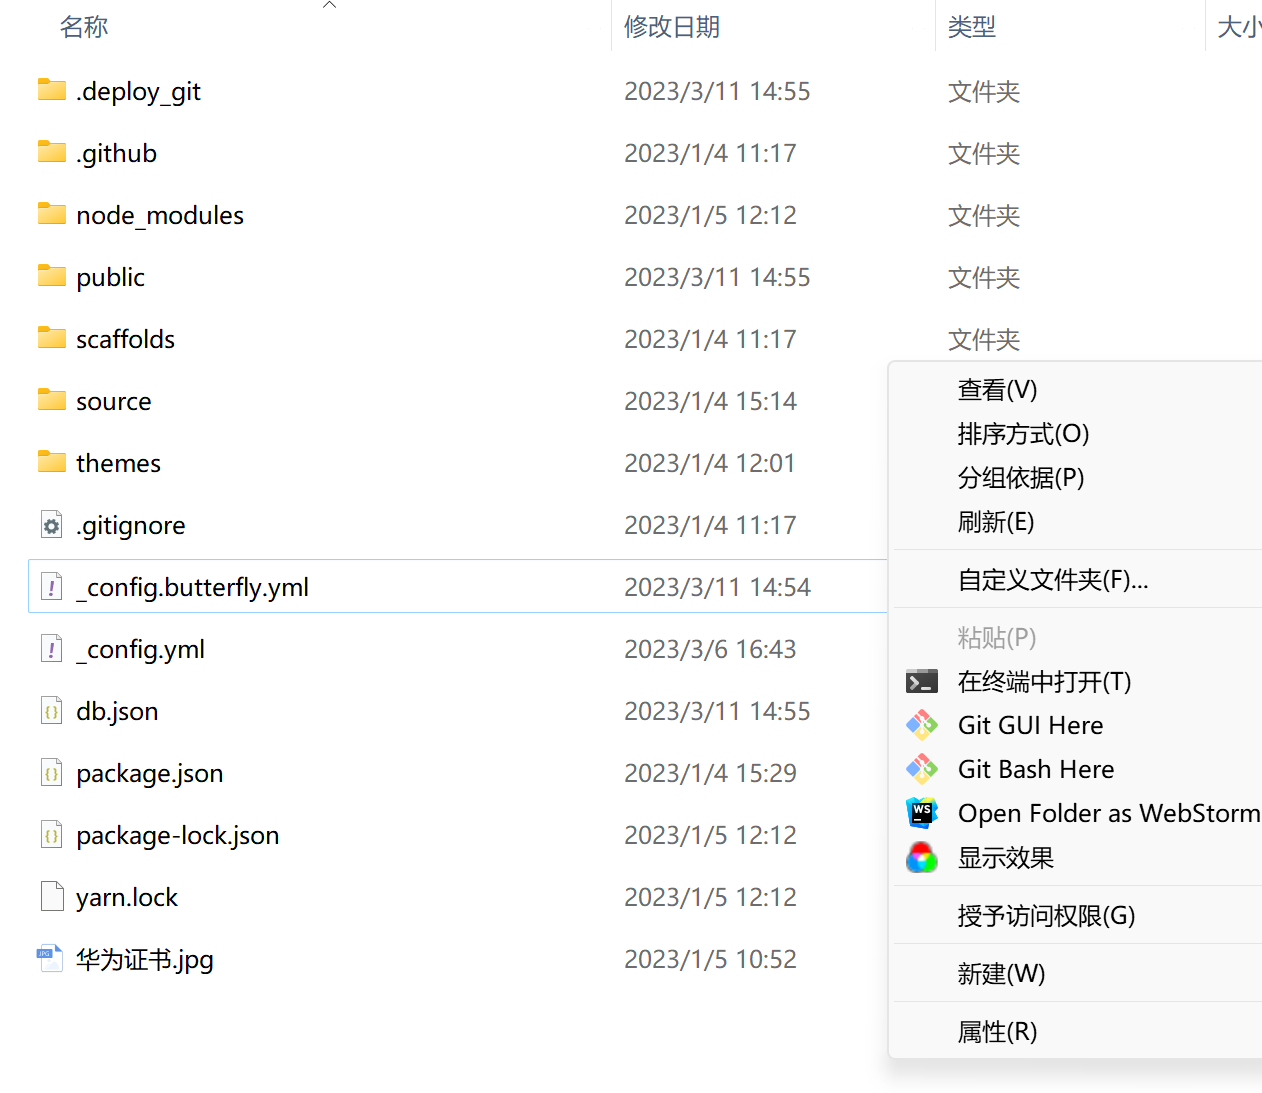Click the colorful 显示效果 icon
The height and width of the screenshot is (1093, 1262).
922,858
